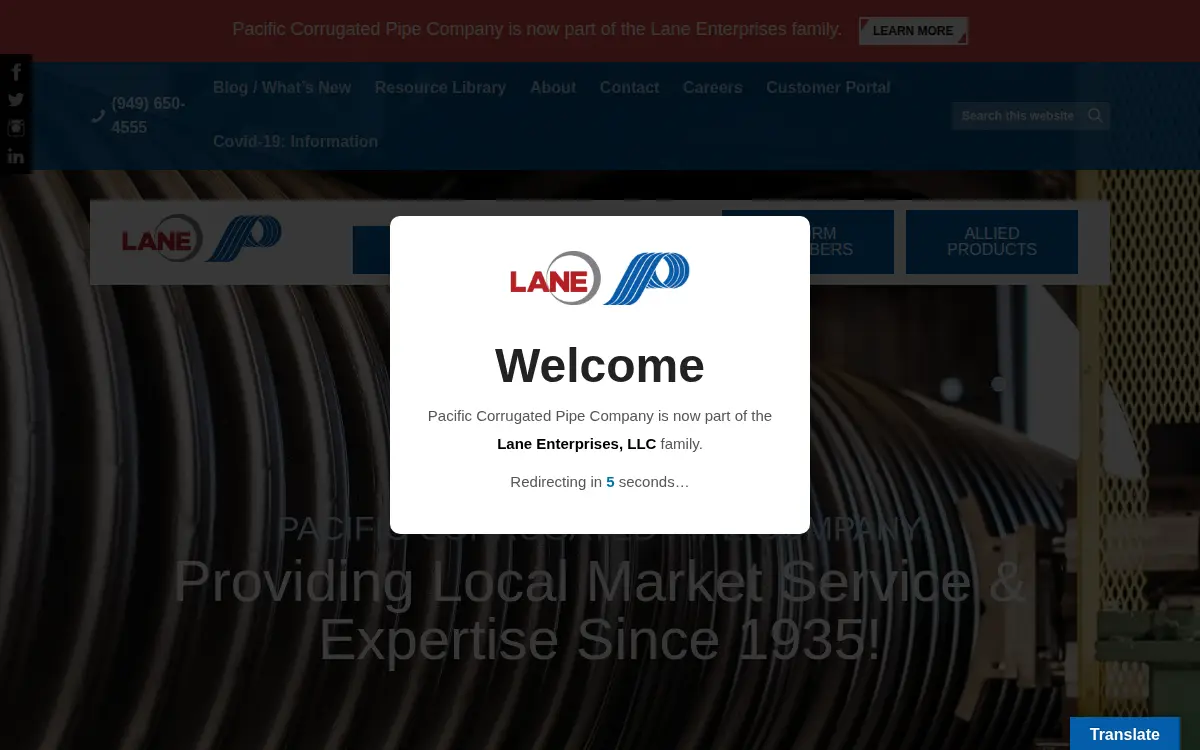Click Providing Local Market Service headline
Screen dimensions: 1200x750
[x=600, y=610]
